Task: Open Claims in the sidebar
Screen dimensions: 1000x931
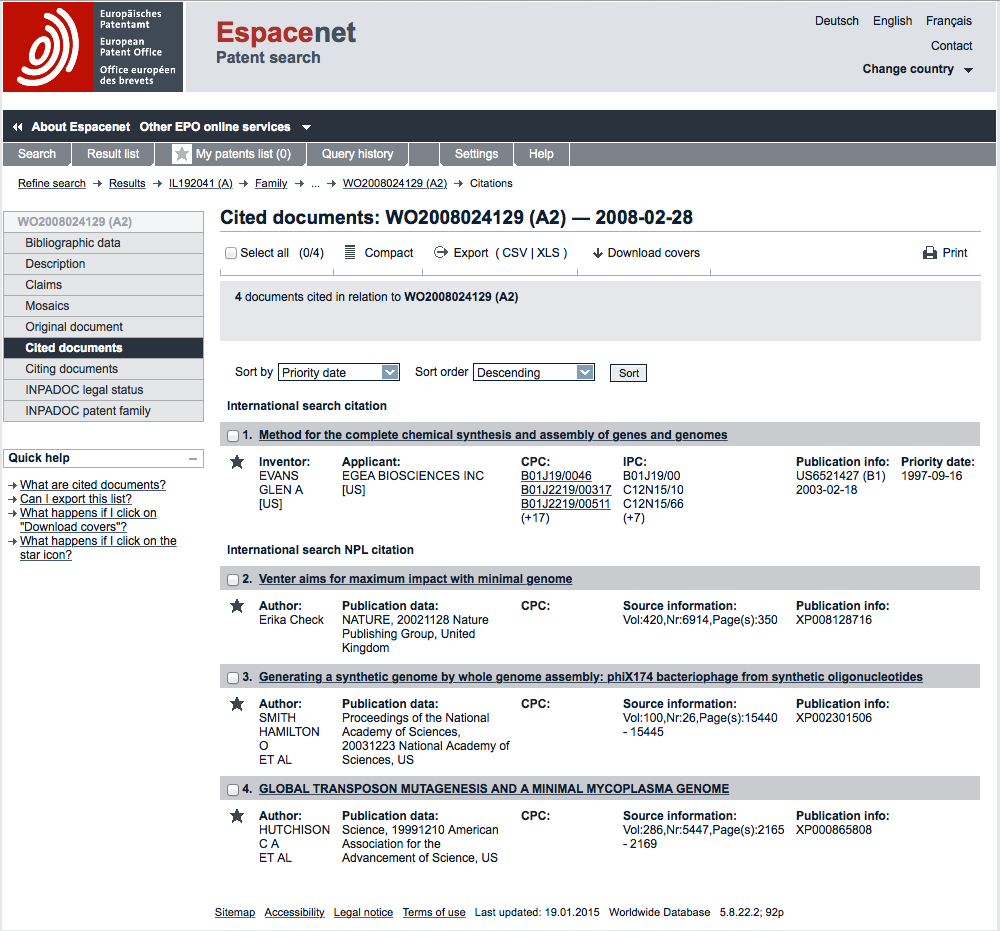Action: (103, 285)
